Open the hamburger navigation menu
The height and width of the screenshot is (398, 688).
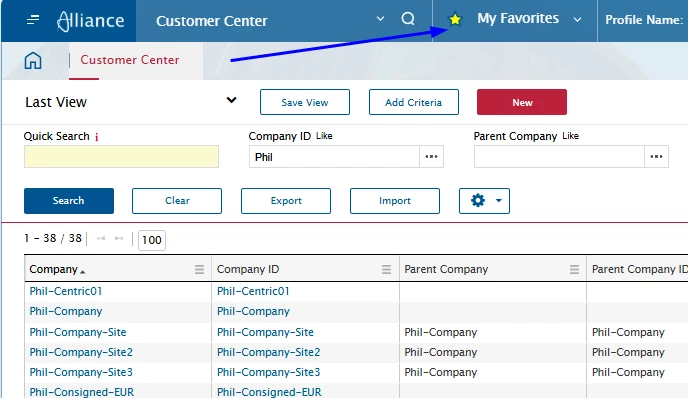pyautogui.click(x=33, y=20)
